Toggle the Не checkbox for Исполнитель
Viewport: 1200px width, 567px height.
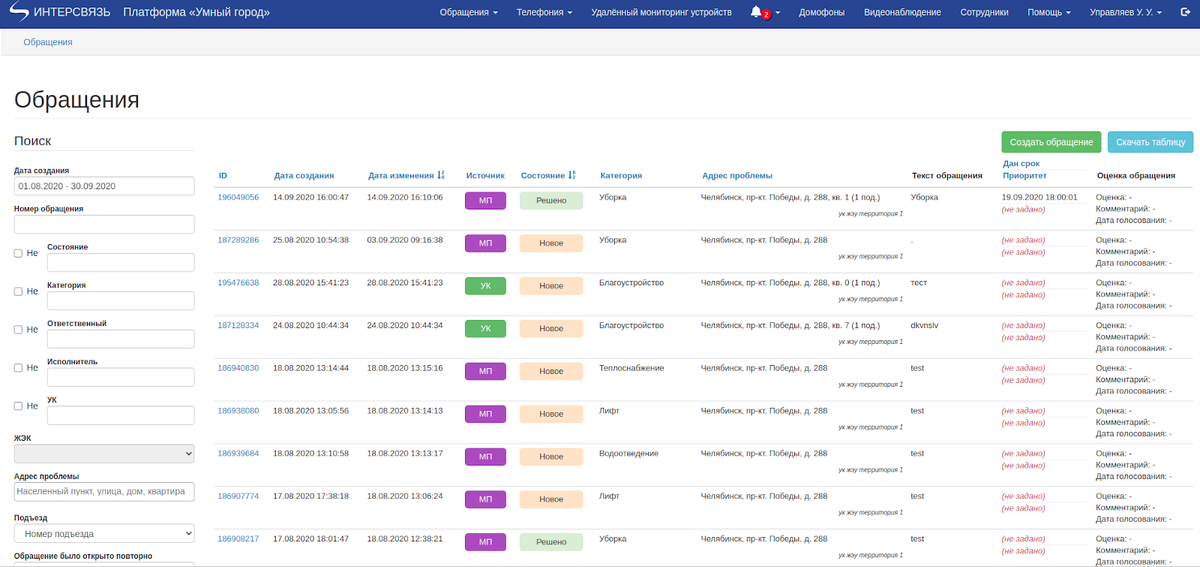(x=18, y=368)
